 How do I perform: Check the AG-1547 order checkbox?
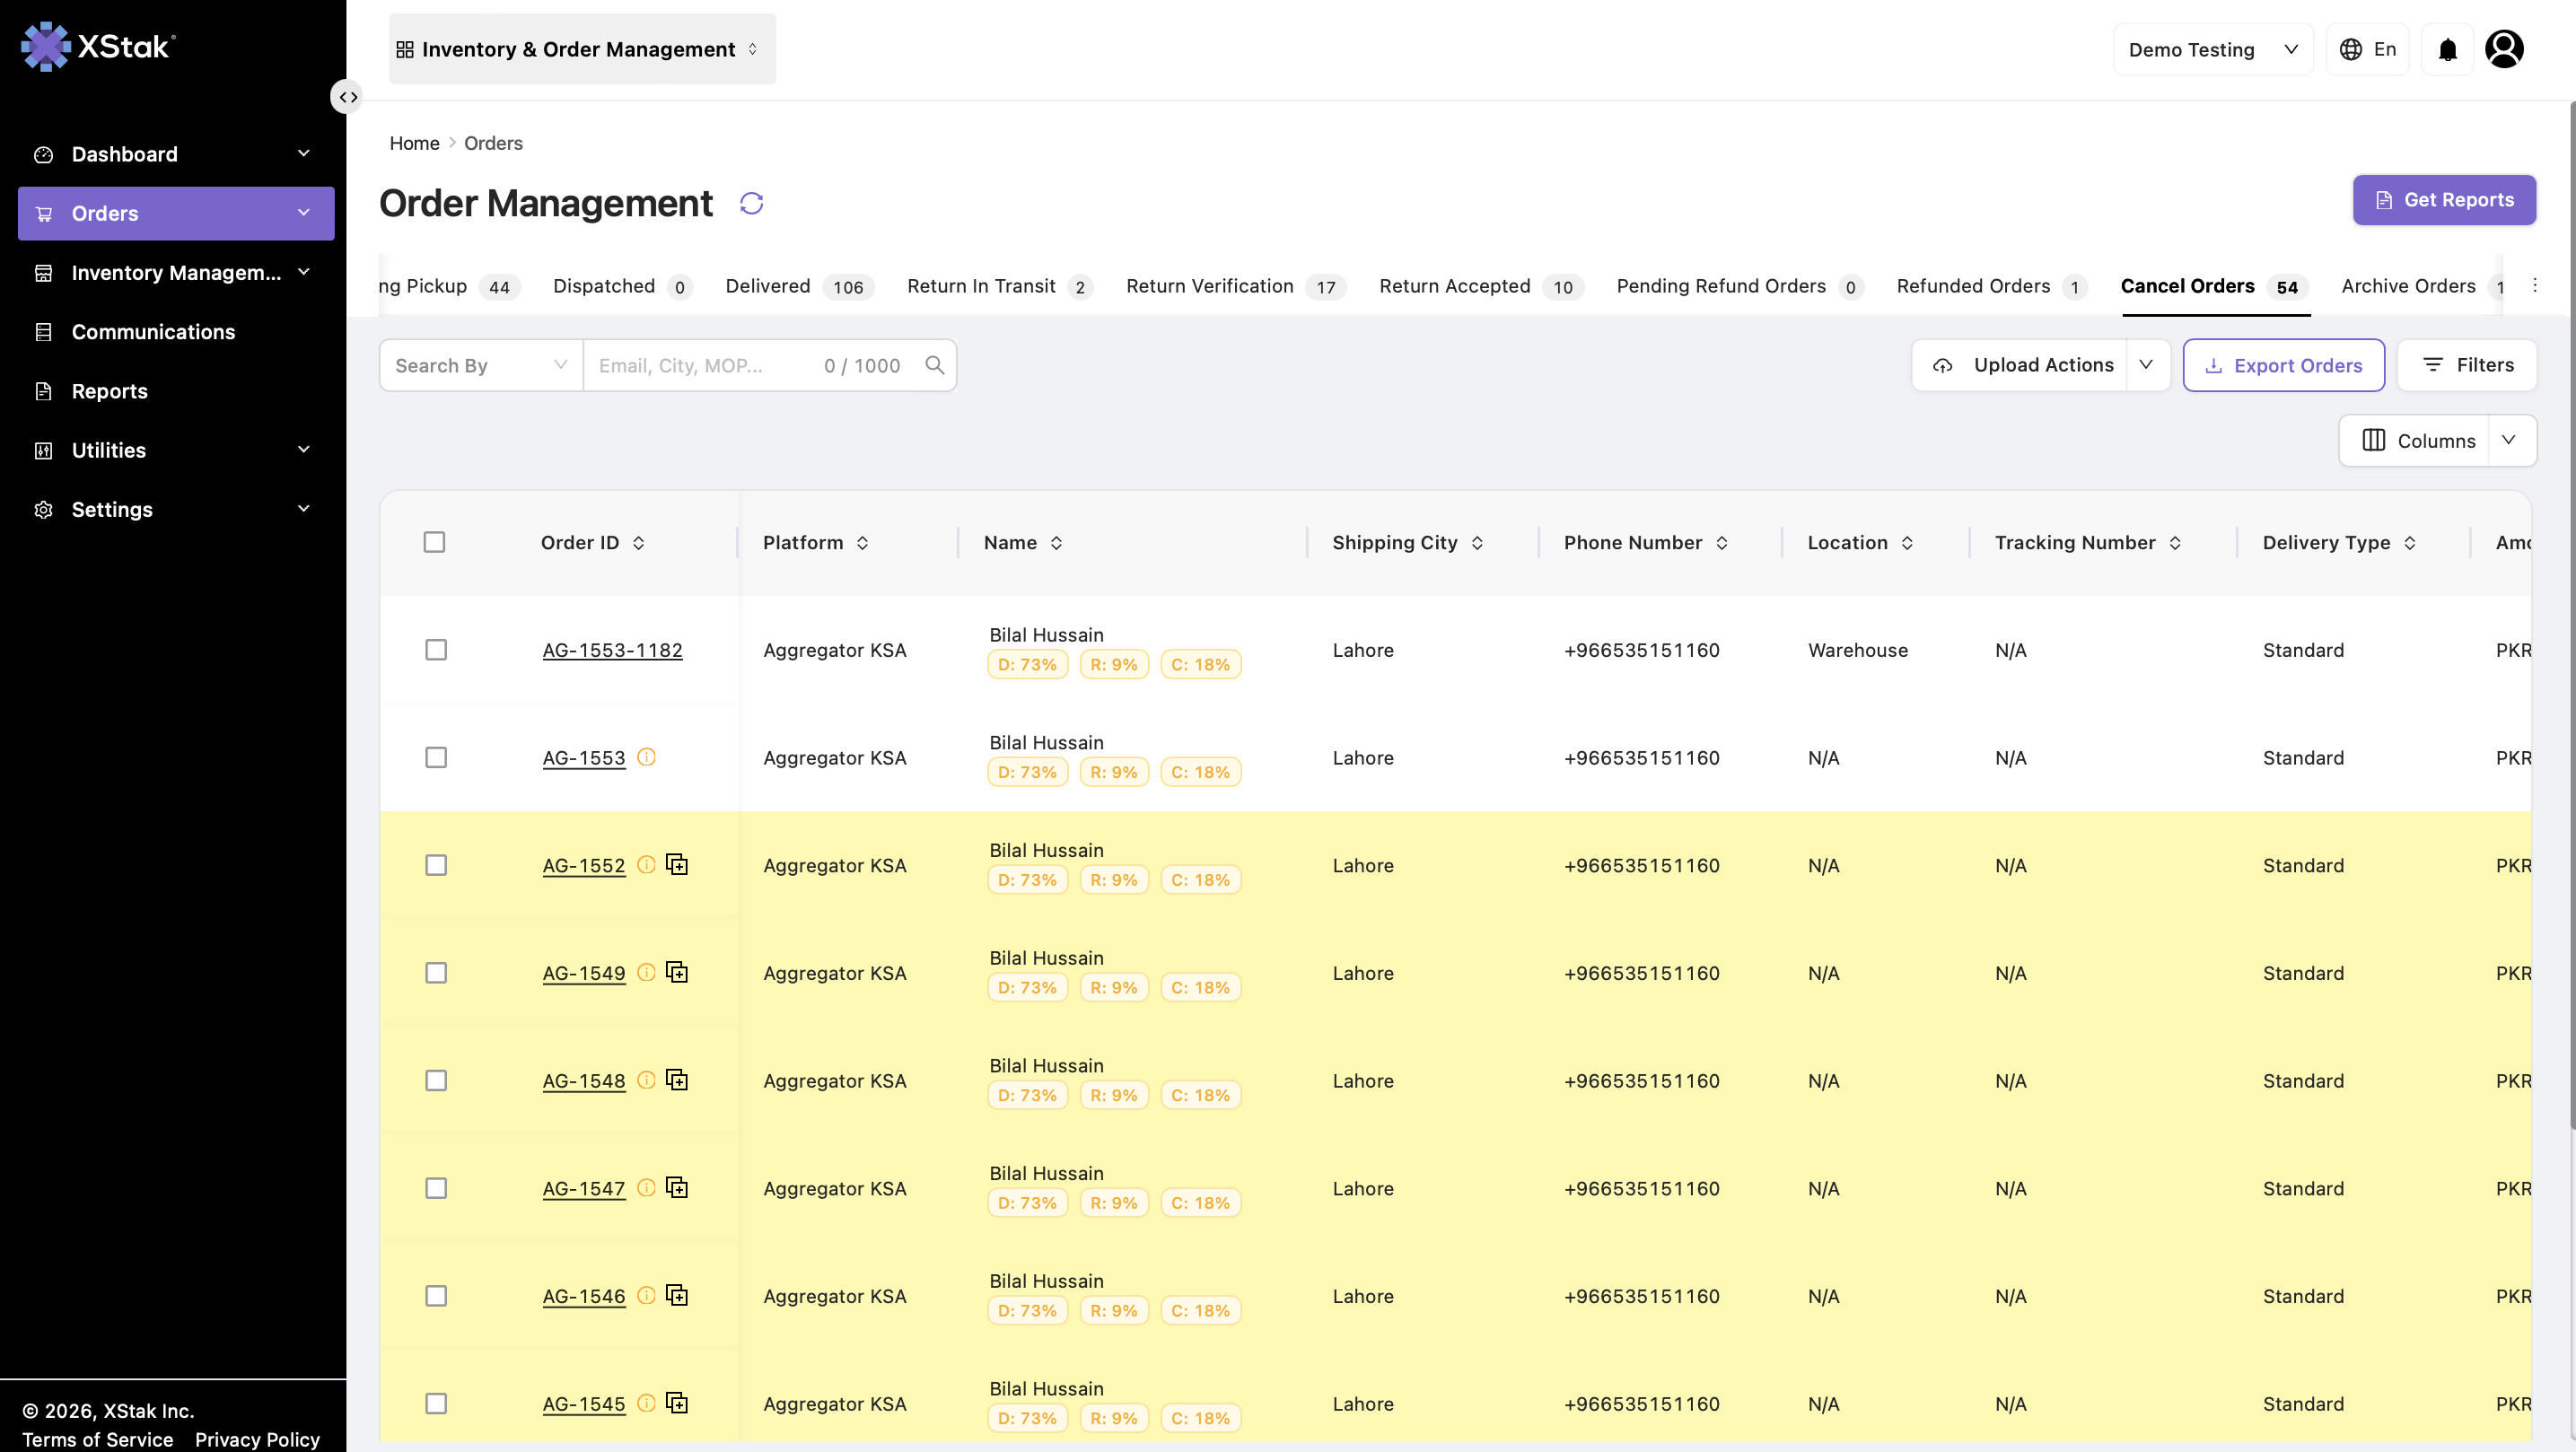tap(436, 1188)
